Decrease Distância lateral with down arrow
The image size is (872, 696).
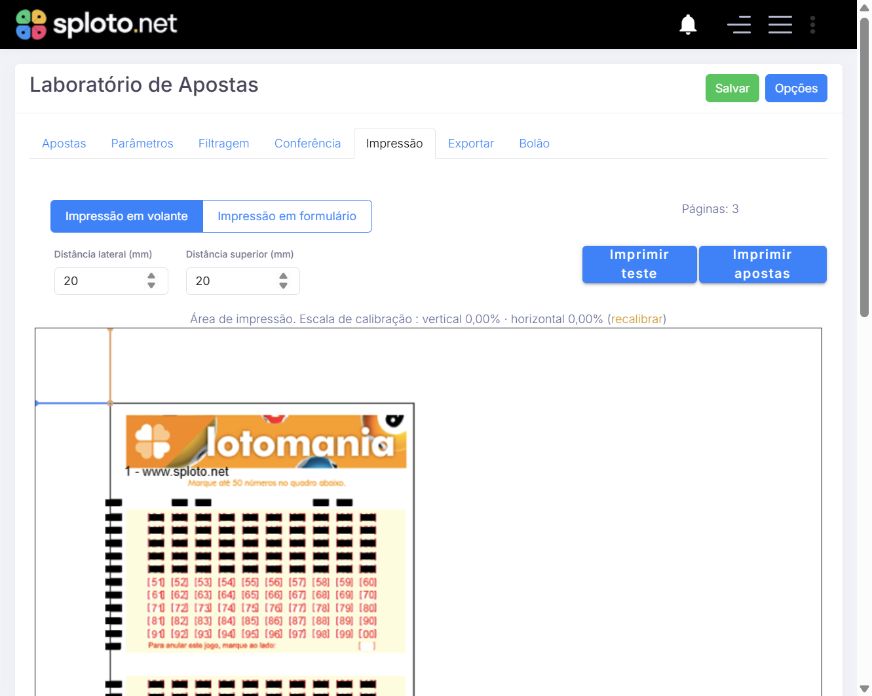coord(151,286)
